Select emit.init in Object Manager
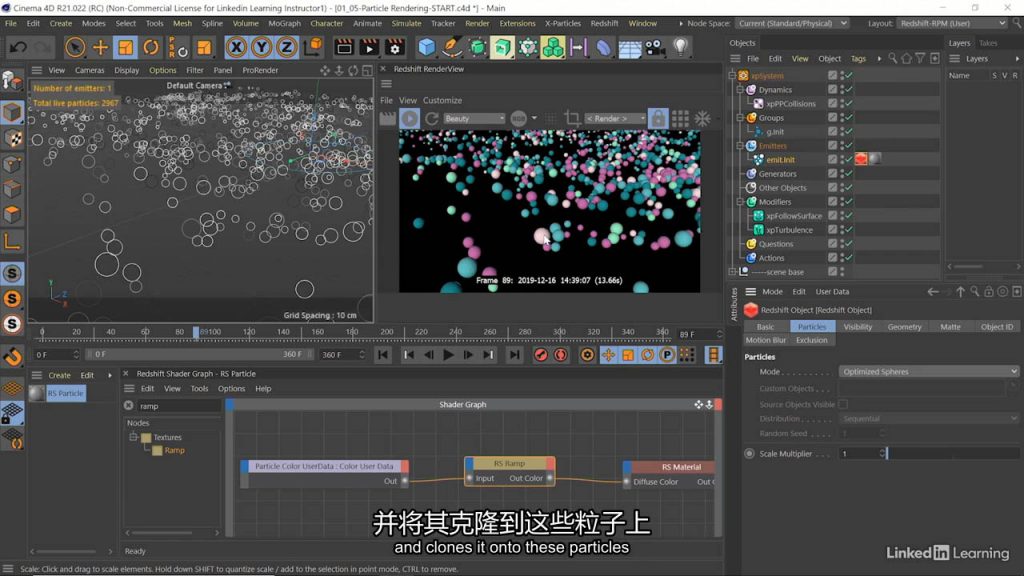The image size is (1024, 576). [780, 160]
